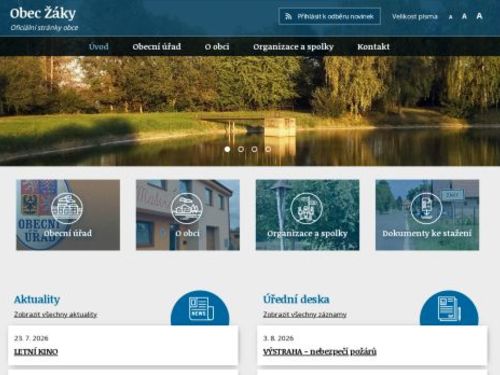Click the date 3. 8. 2026
Screen dimensions: 500x375
[x=278, y=338]
